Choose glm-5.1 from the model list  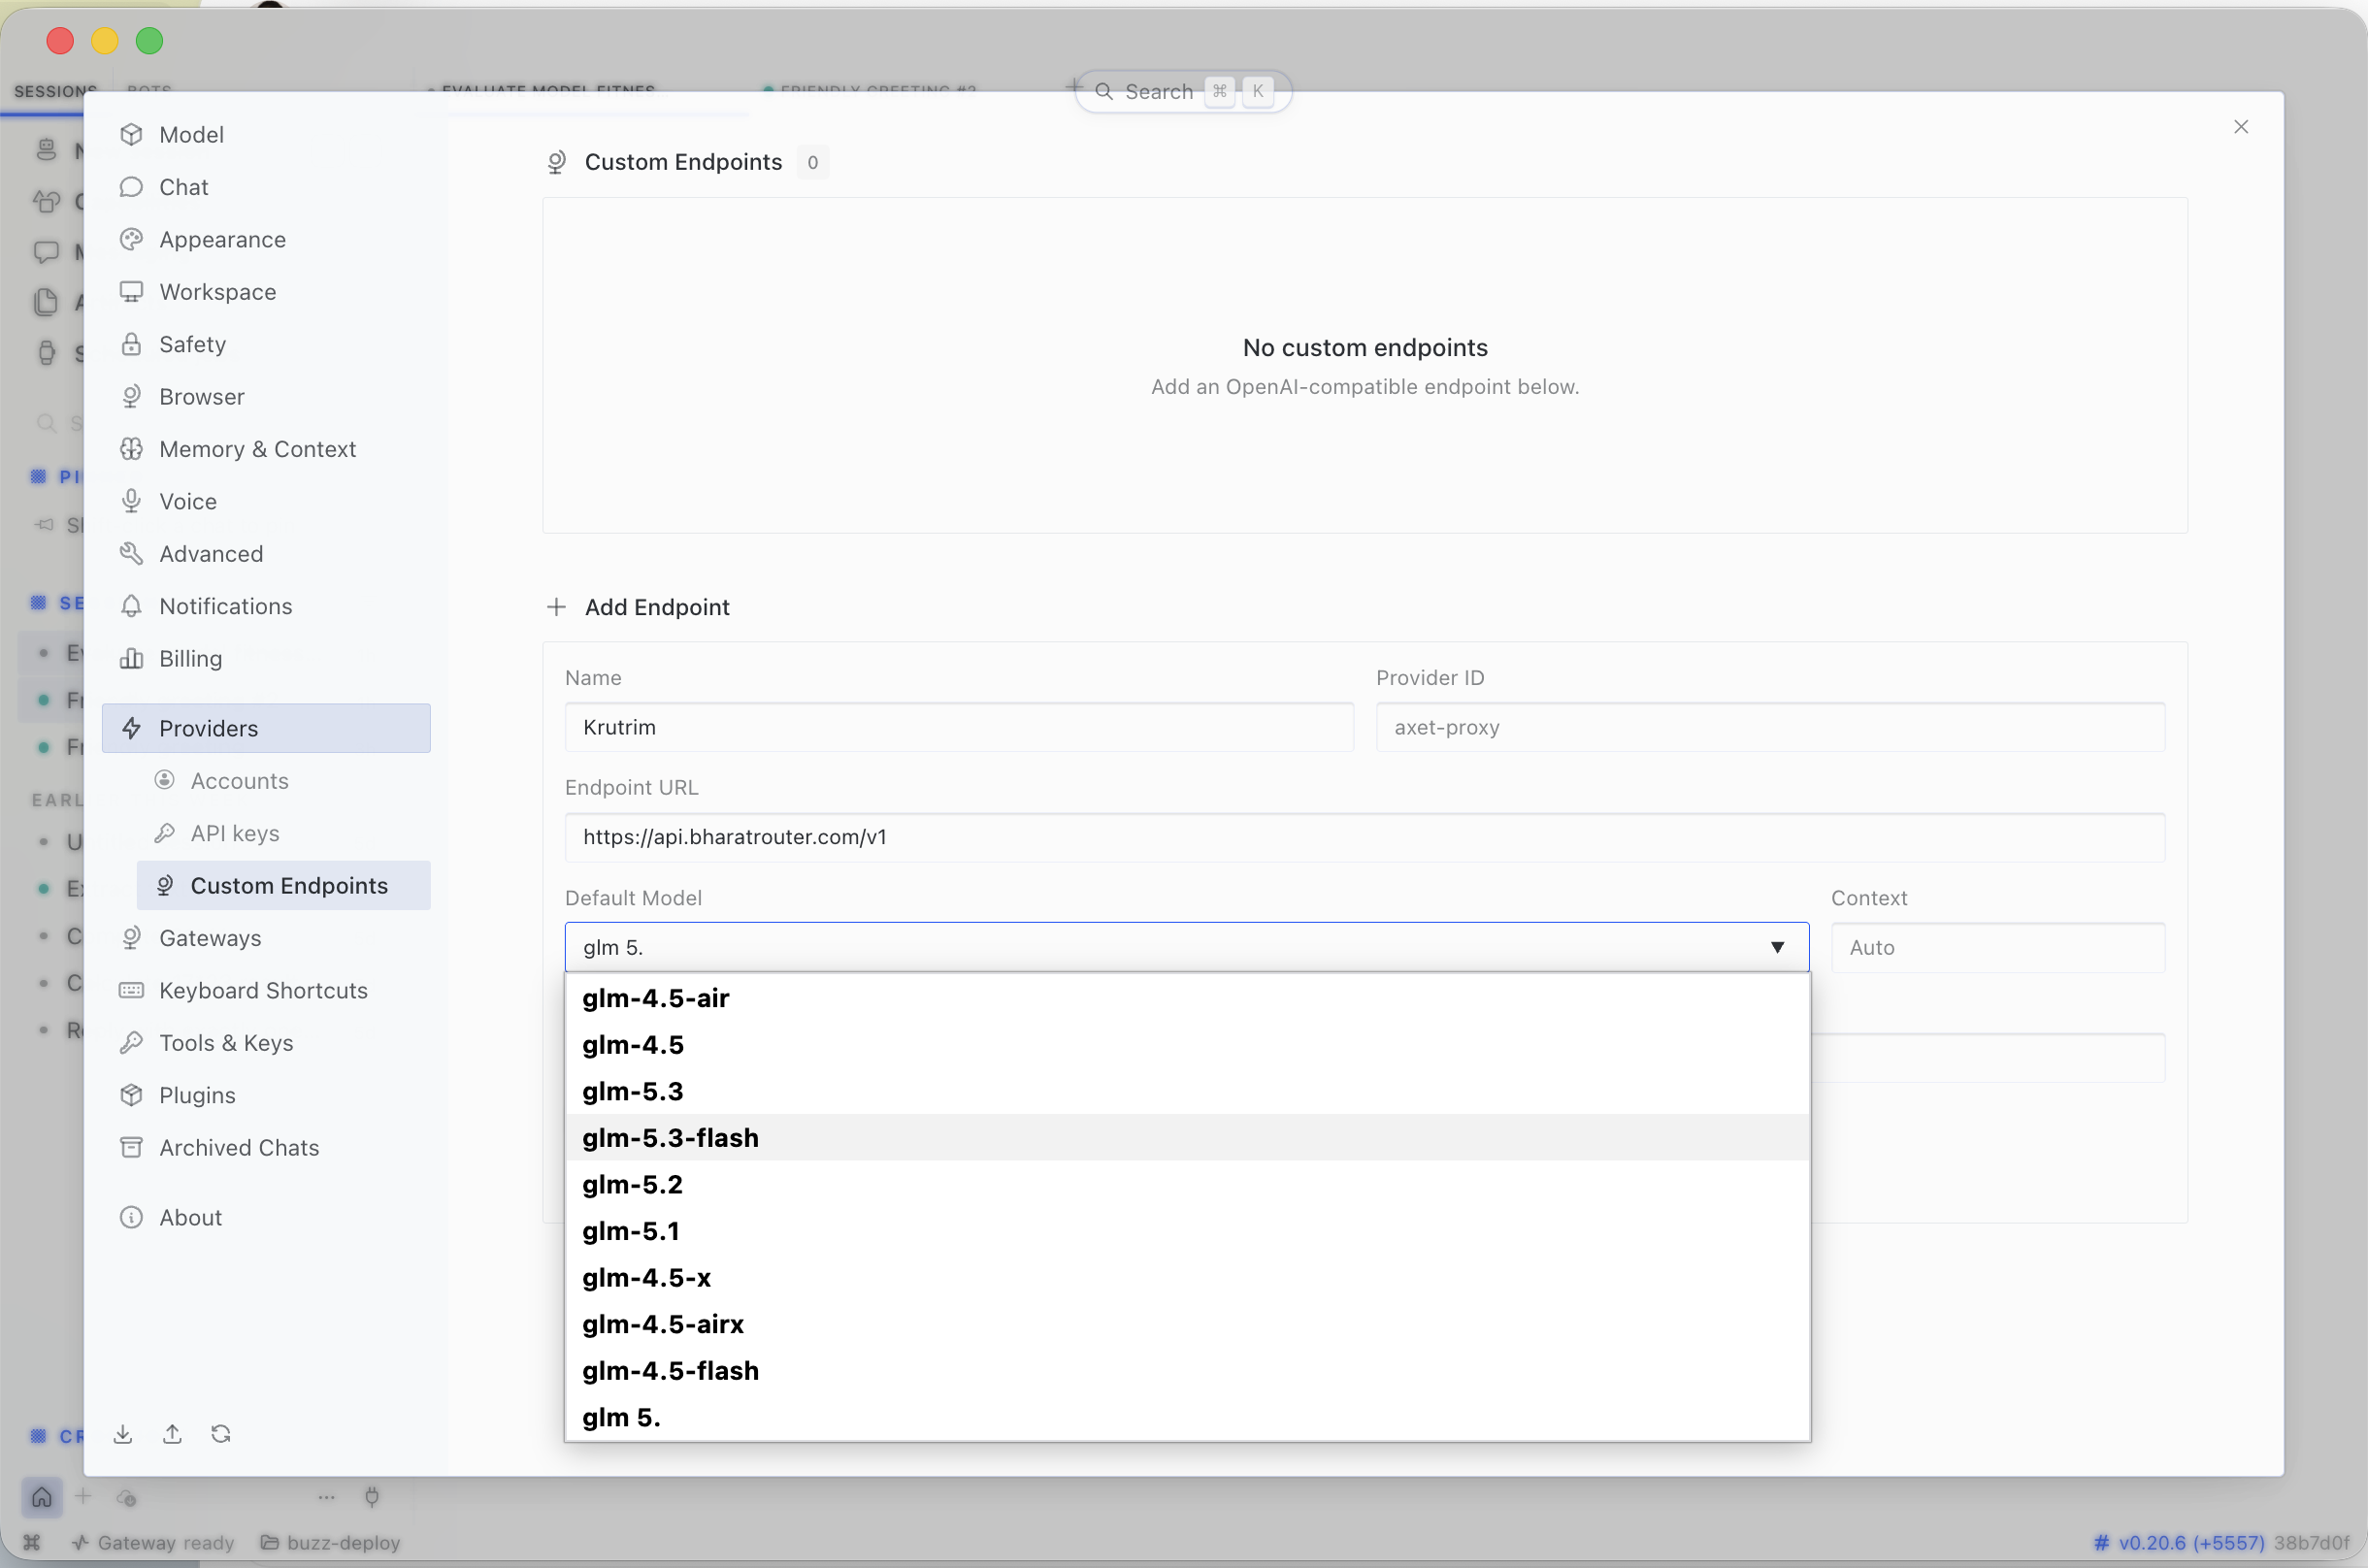point(1187,1231)
